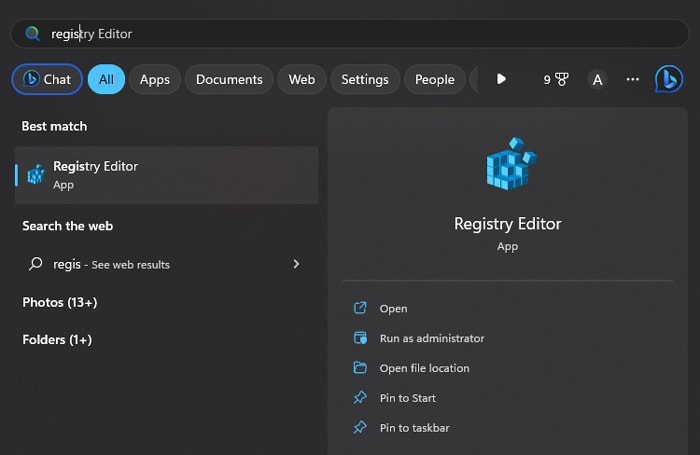Choose Run as administrator
The image size is (700, 455).
pyautogui.click(x=432, y=338)
